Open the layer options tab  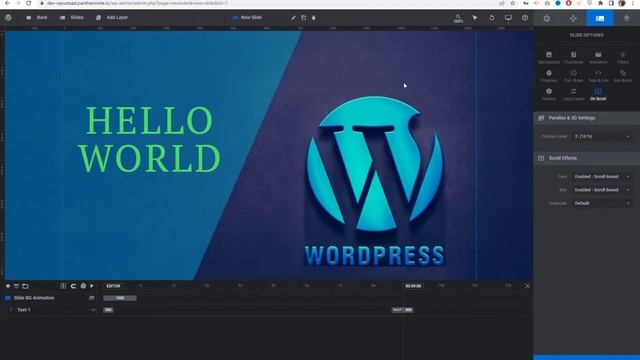click(x=627, y=18)
